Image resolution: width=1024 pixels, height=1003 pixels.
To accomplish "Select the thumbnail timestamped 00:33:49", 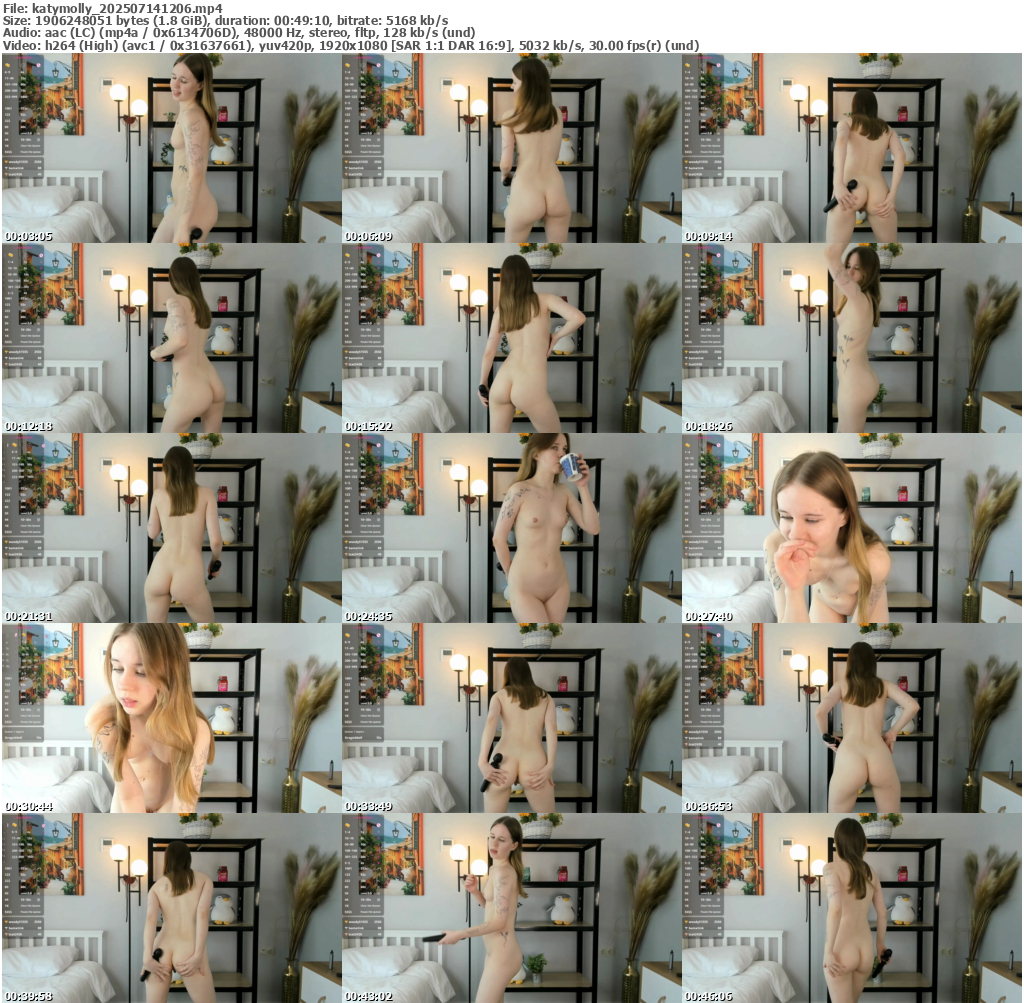I will point(511,718).
